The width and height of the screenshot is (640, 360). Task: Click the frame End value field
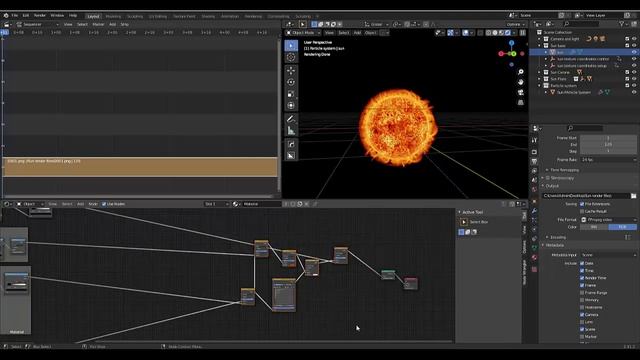tap(608, 144)
